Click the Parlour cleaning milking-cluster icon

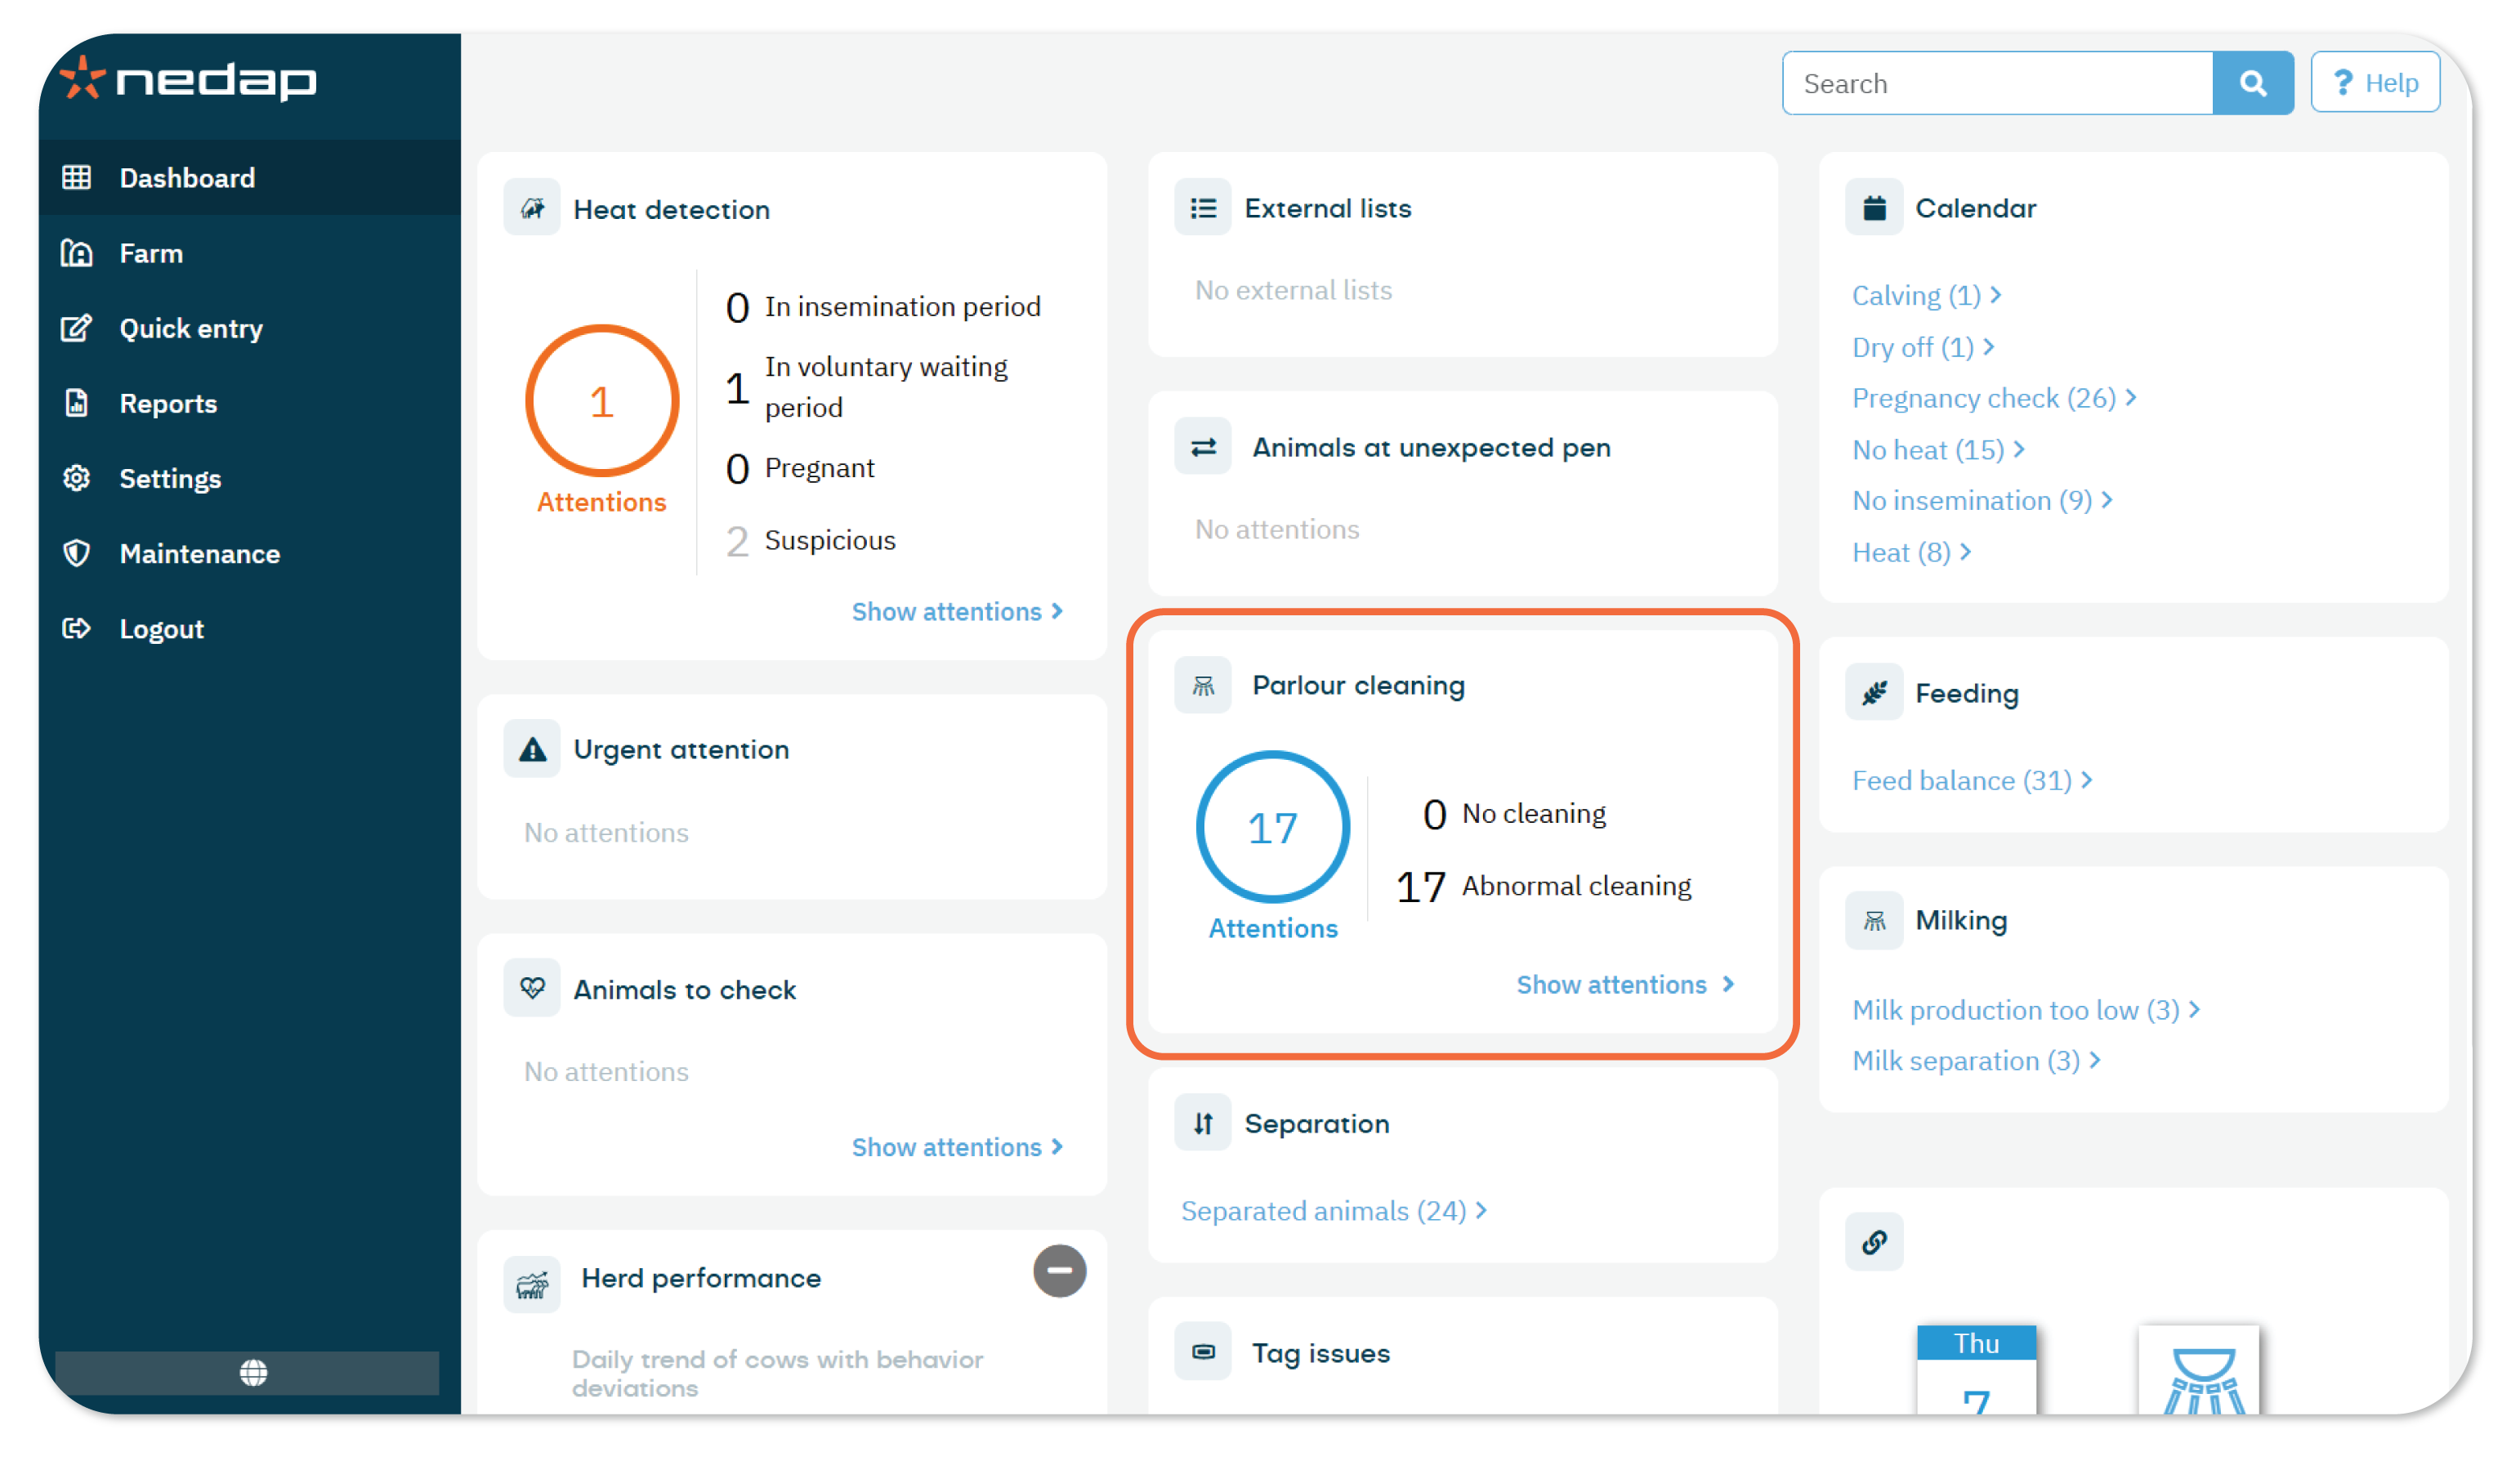tap(1203, 685)
